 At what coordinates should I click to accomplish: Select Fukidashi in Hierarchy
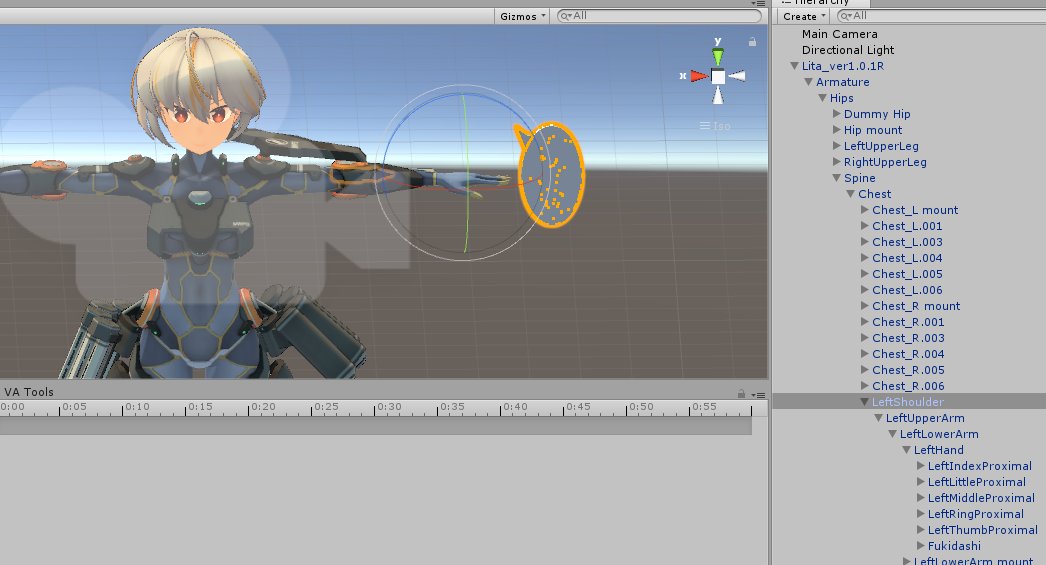click(x=954, y=546)
